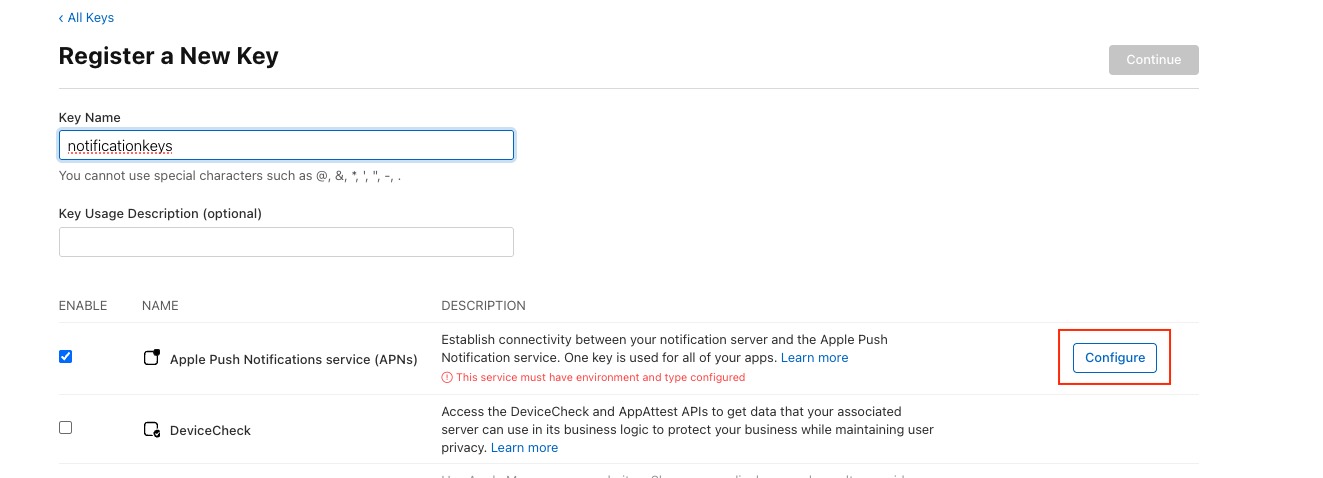Click the NAME column header
The height and width of the screenshot is (478, 1323).
tap(160, 306)
